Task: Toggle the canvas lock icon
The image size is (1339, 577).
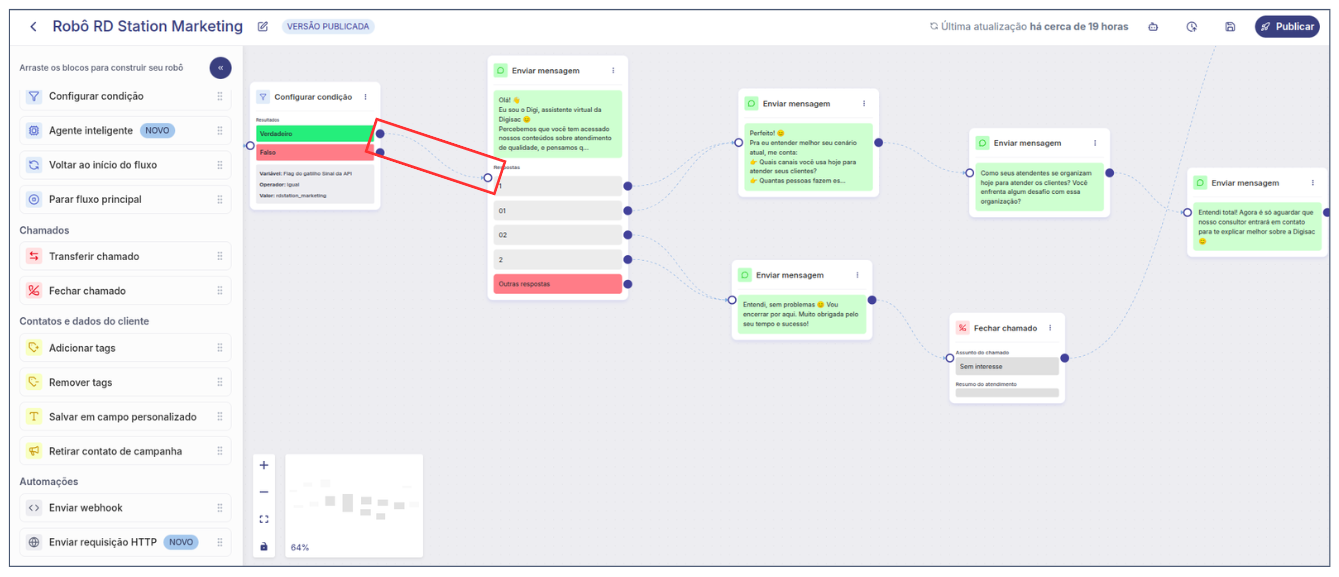Action: 264,546
